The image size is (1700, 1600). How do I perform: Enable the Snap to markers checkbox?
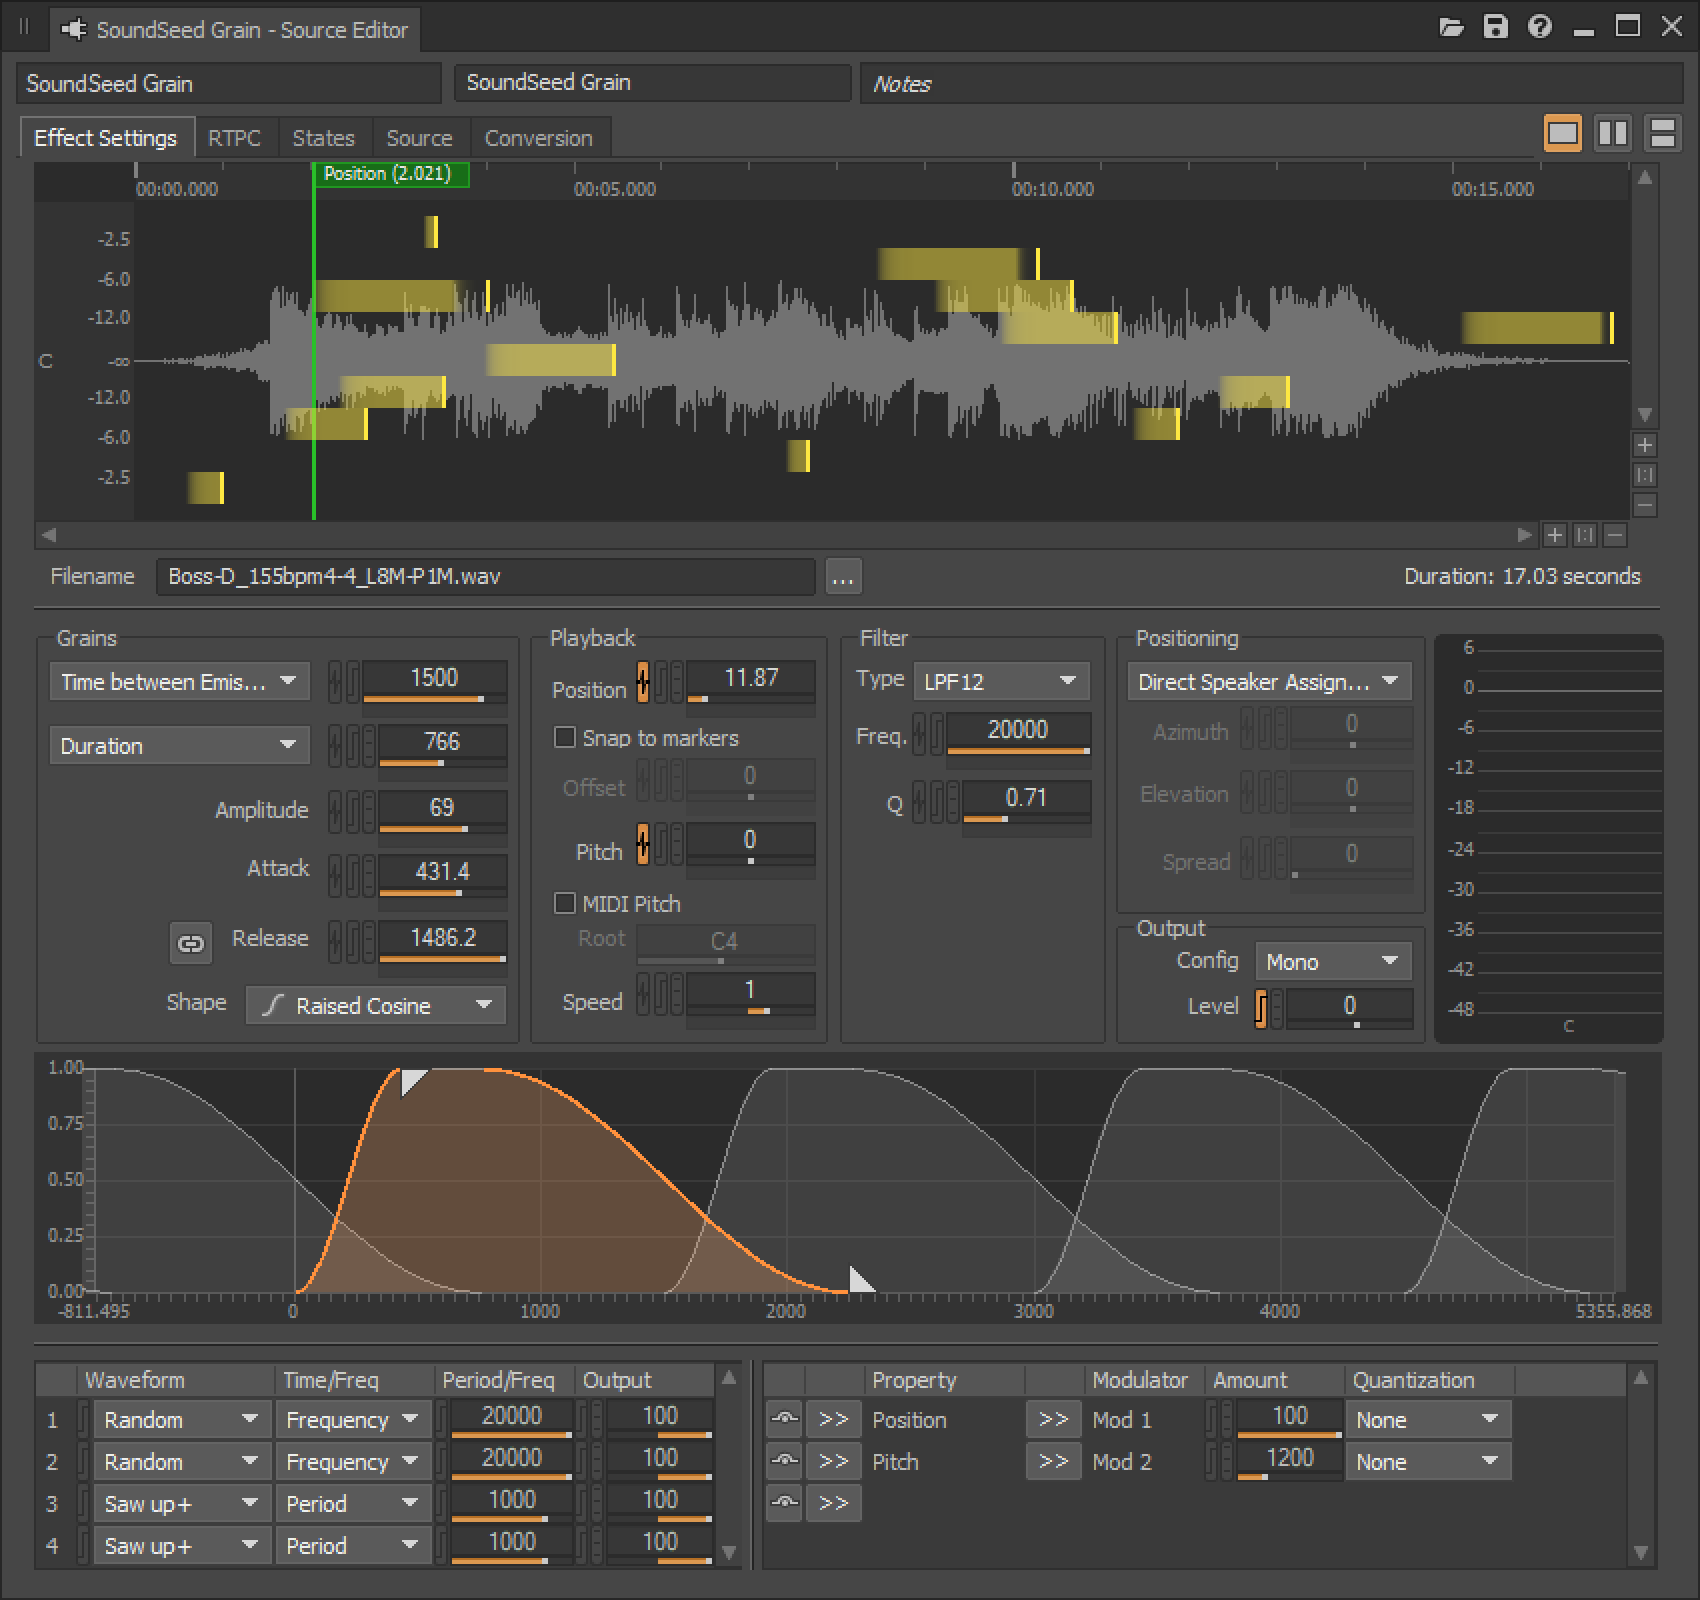[565, 737]
